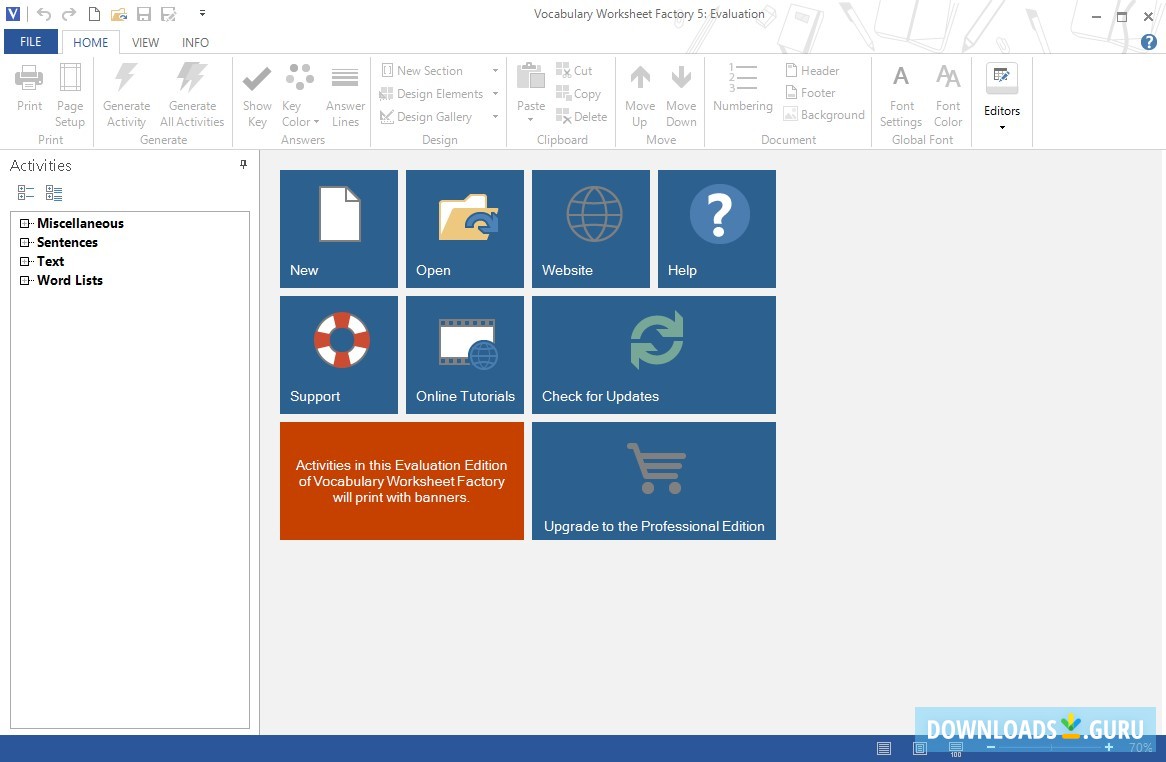Click Upgrade to the Professional Edition tile
1166x762 pixels.
[654, 481]
